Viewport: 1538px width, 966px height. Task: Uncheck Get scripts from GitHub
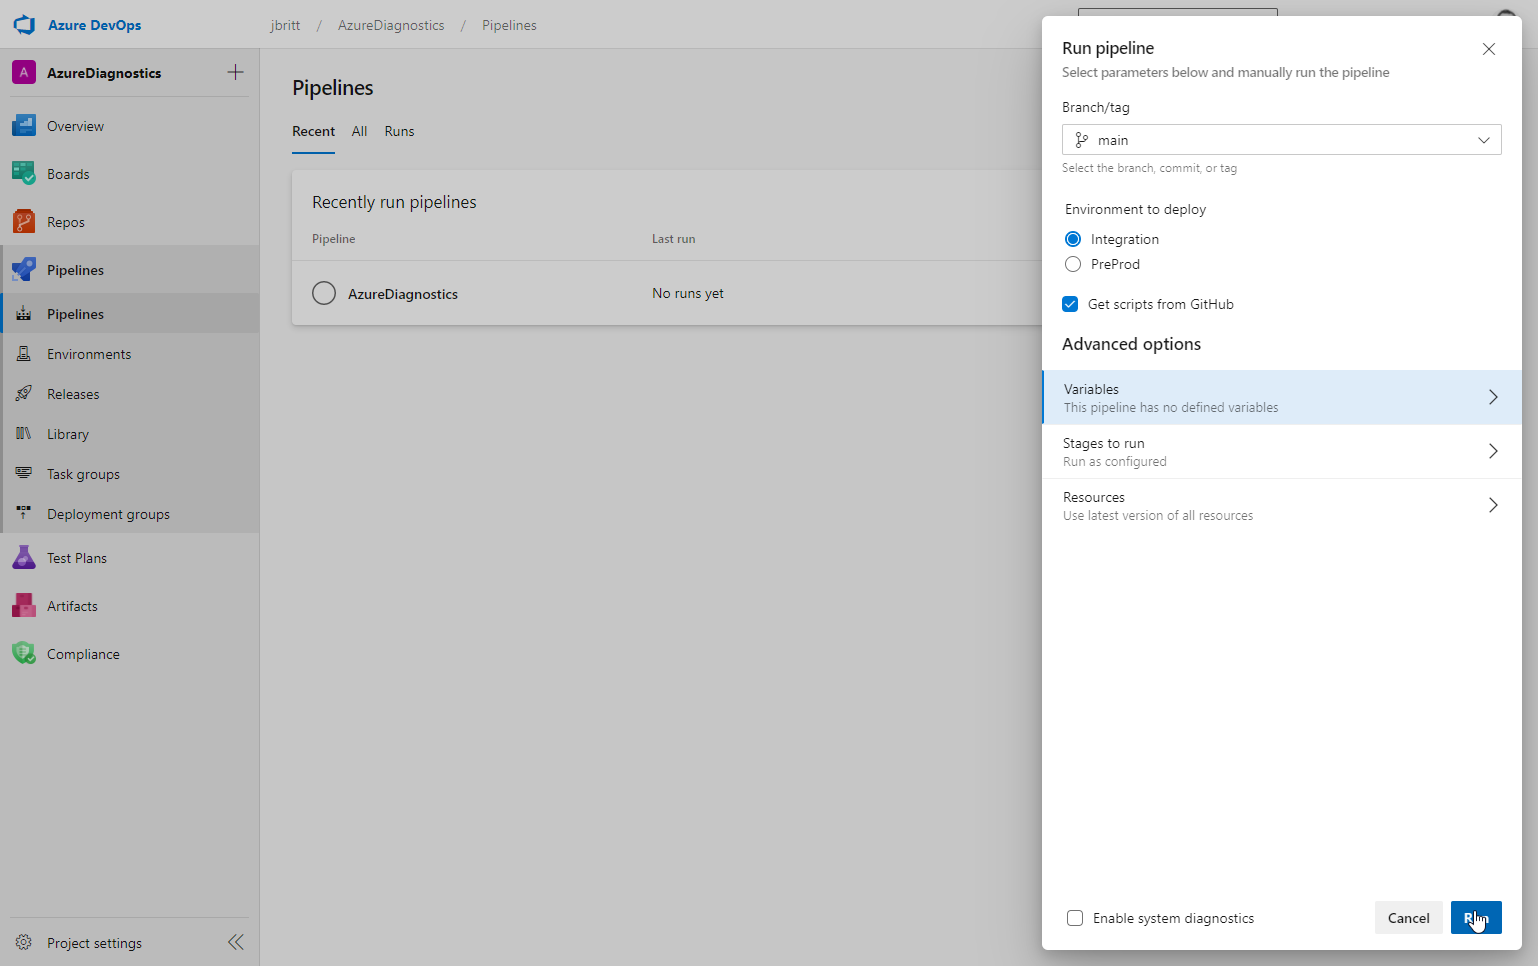tap(1070, 304)
